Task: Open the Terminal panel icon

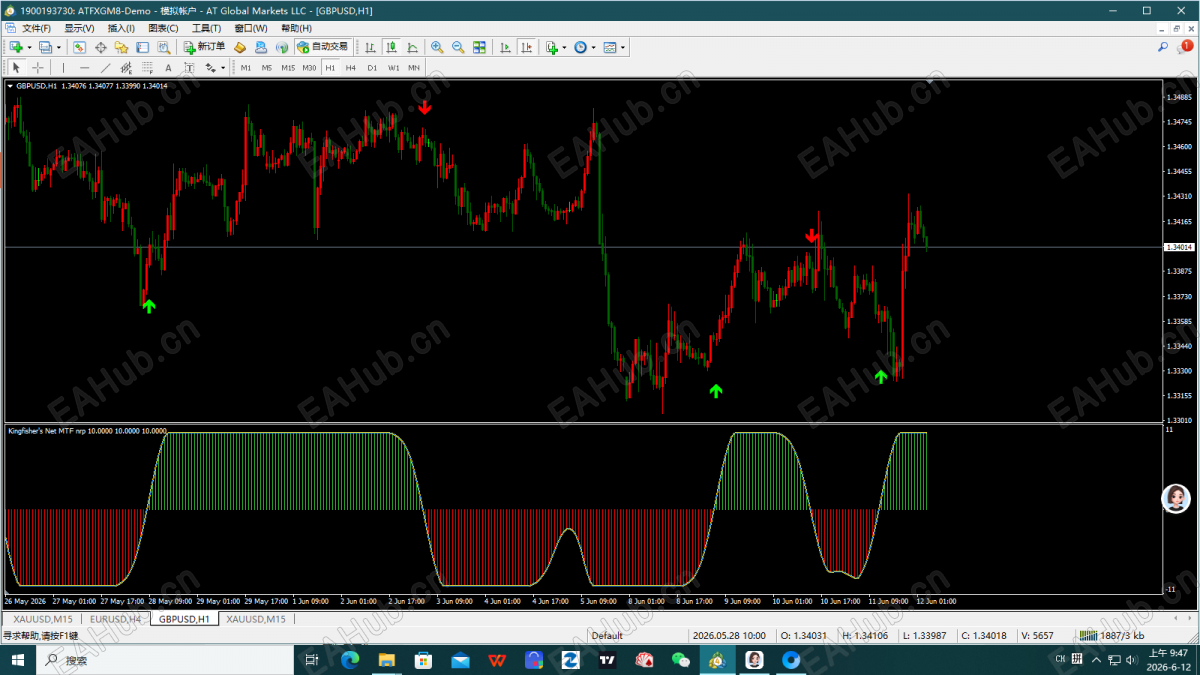Action: point(142,47)
